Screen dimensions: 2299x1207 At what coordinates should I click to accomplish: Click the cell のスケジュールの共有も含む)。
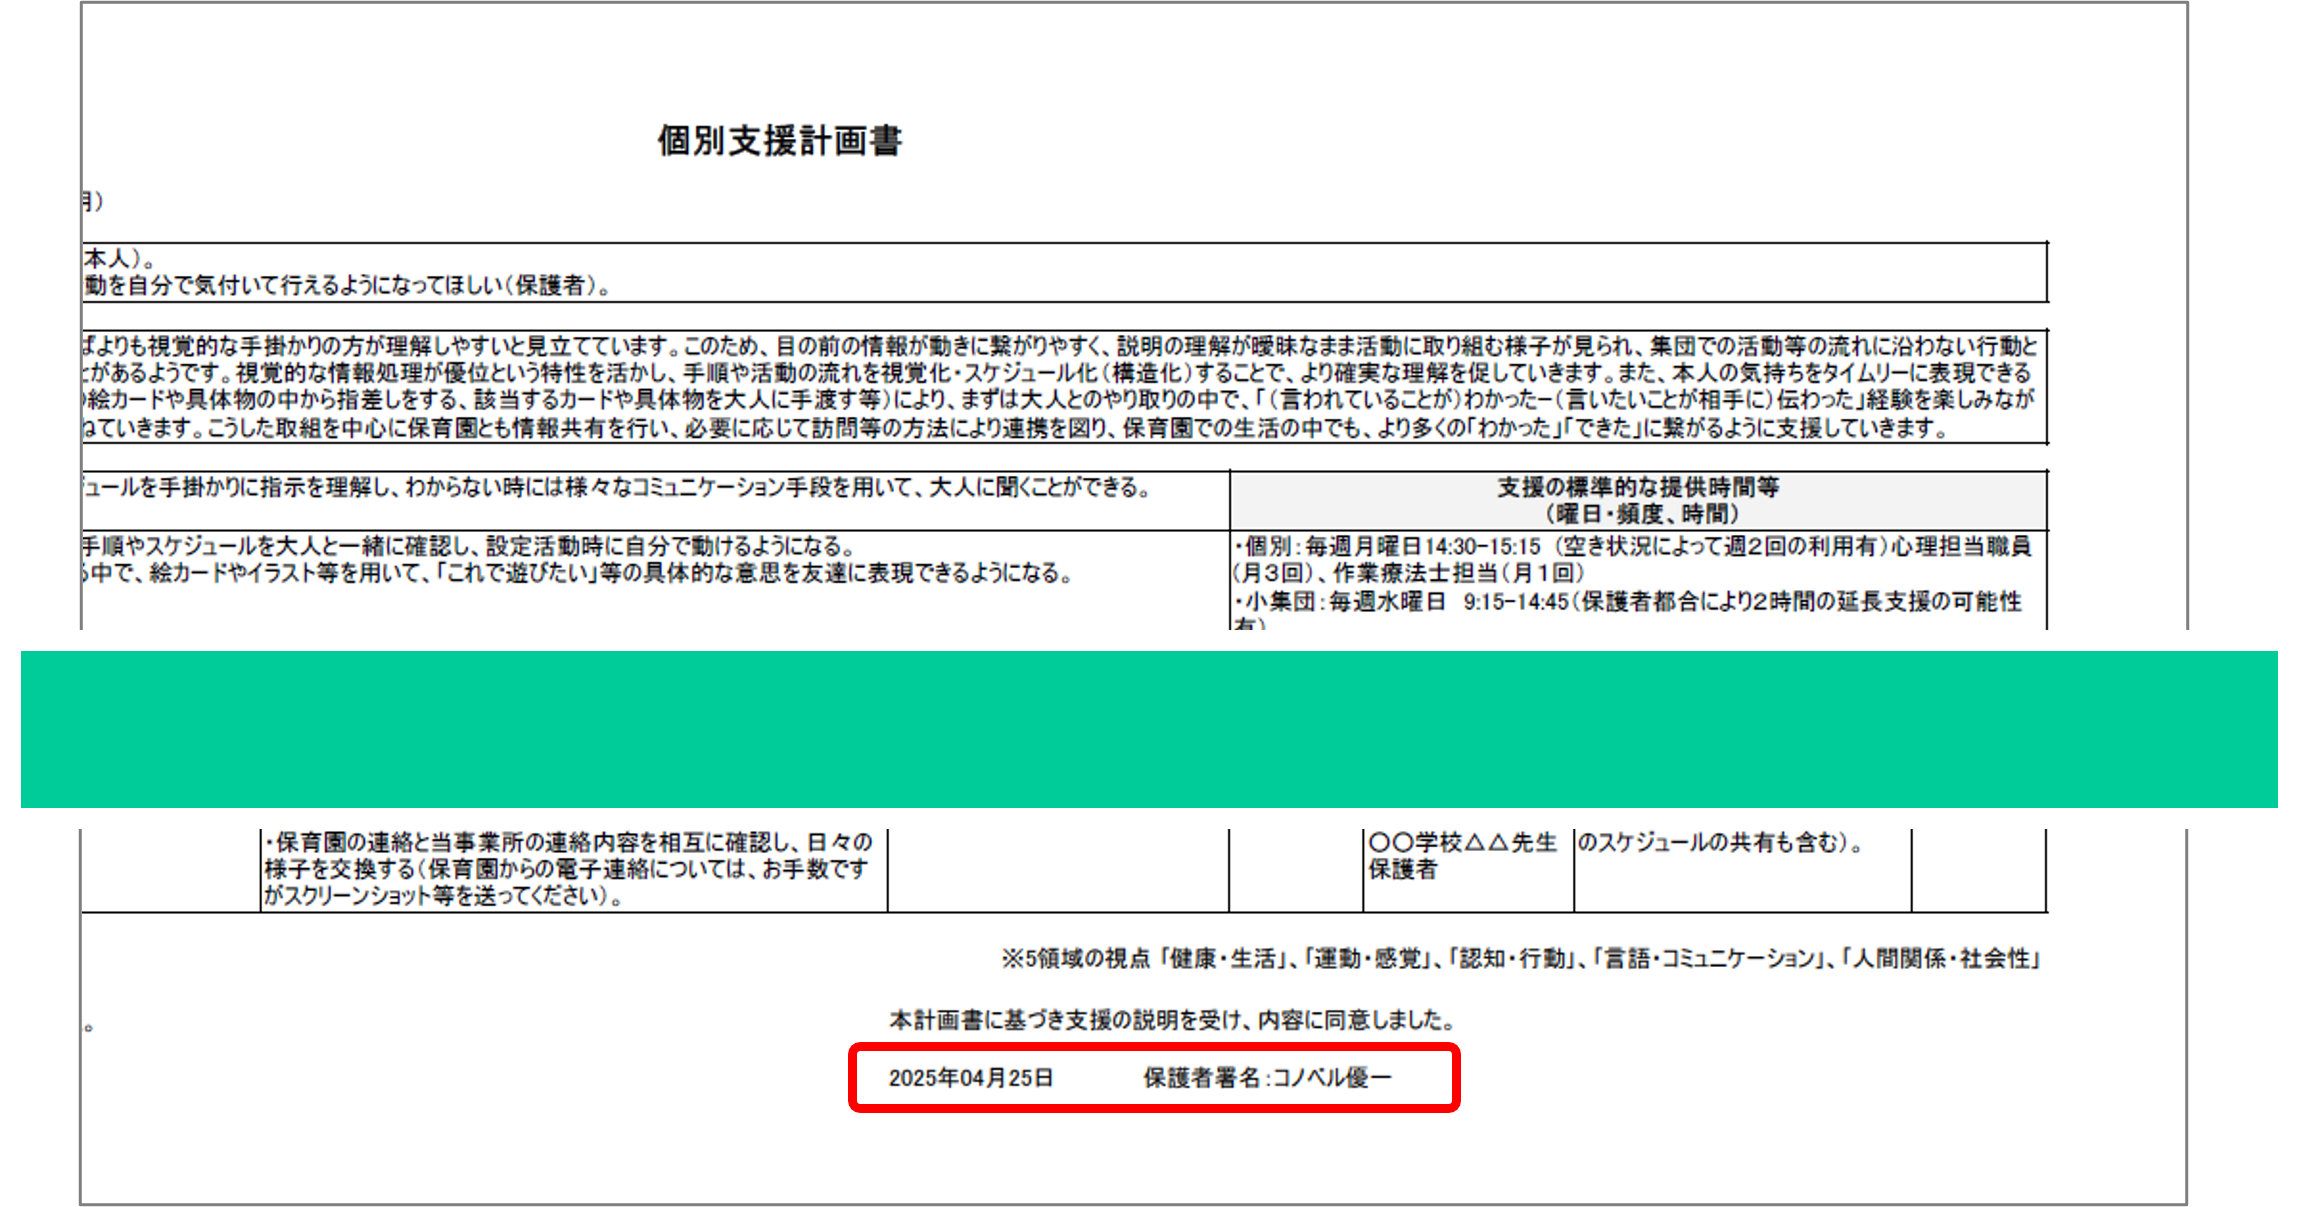tap(1719, 842)
